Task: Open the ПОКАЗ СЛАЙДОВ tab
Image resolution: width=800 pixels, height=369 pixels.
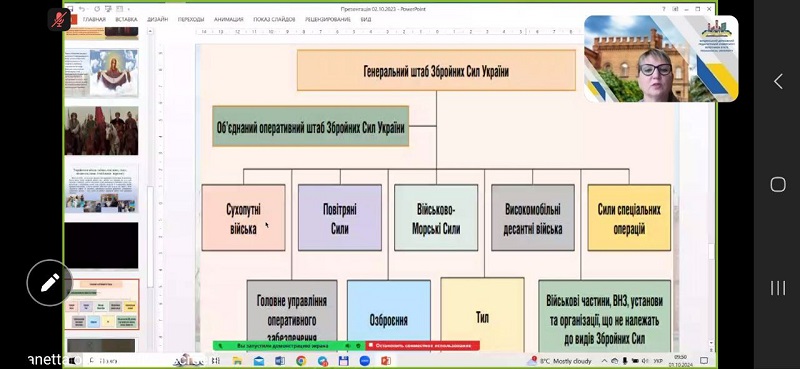Action: pos(274,19)
